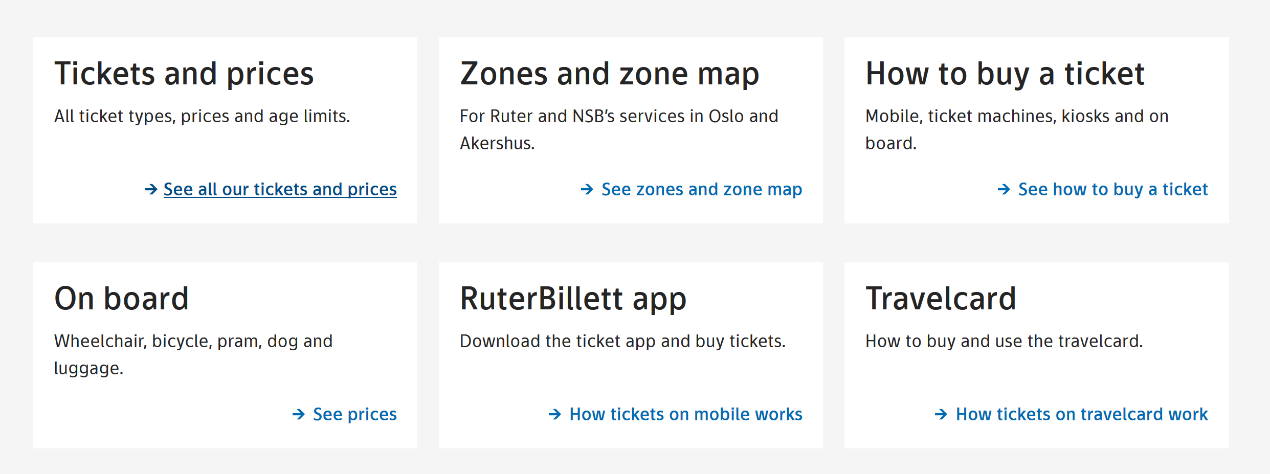This screenshot has height=474, width=1270.
Task: Click arrow icon beside tickets on mobile link
Action: pos(556,414)
